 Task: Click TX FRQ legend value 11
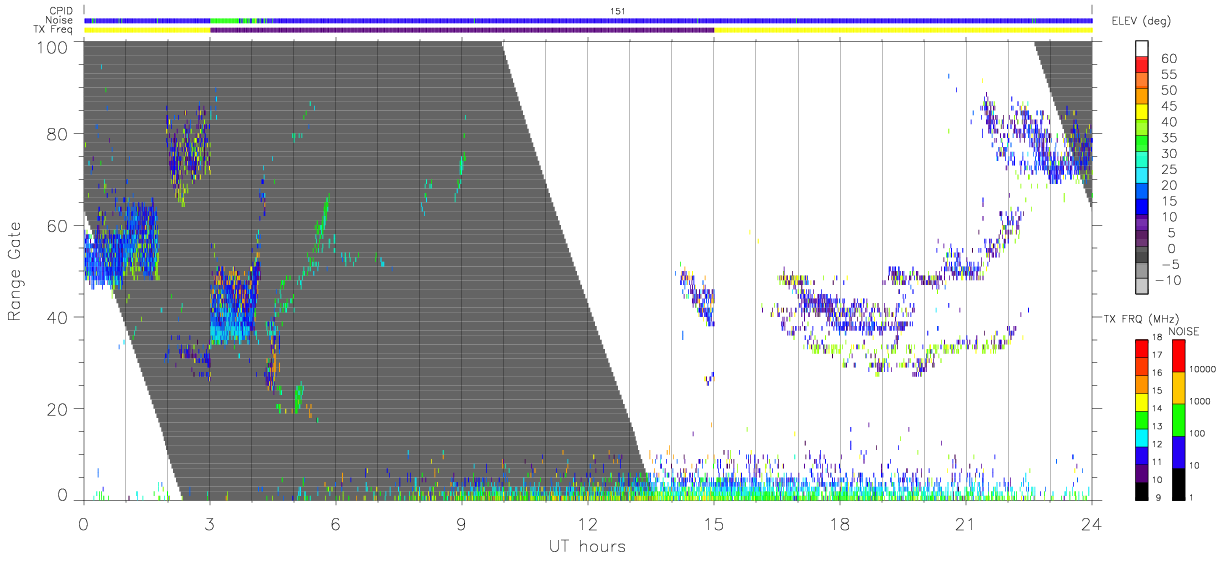coord(1157,463)
